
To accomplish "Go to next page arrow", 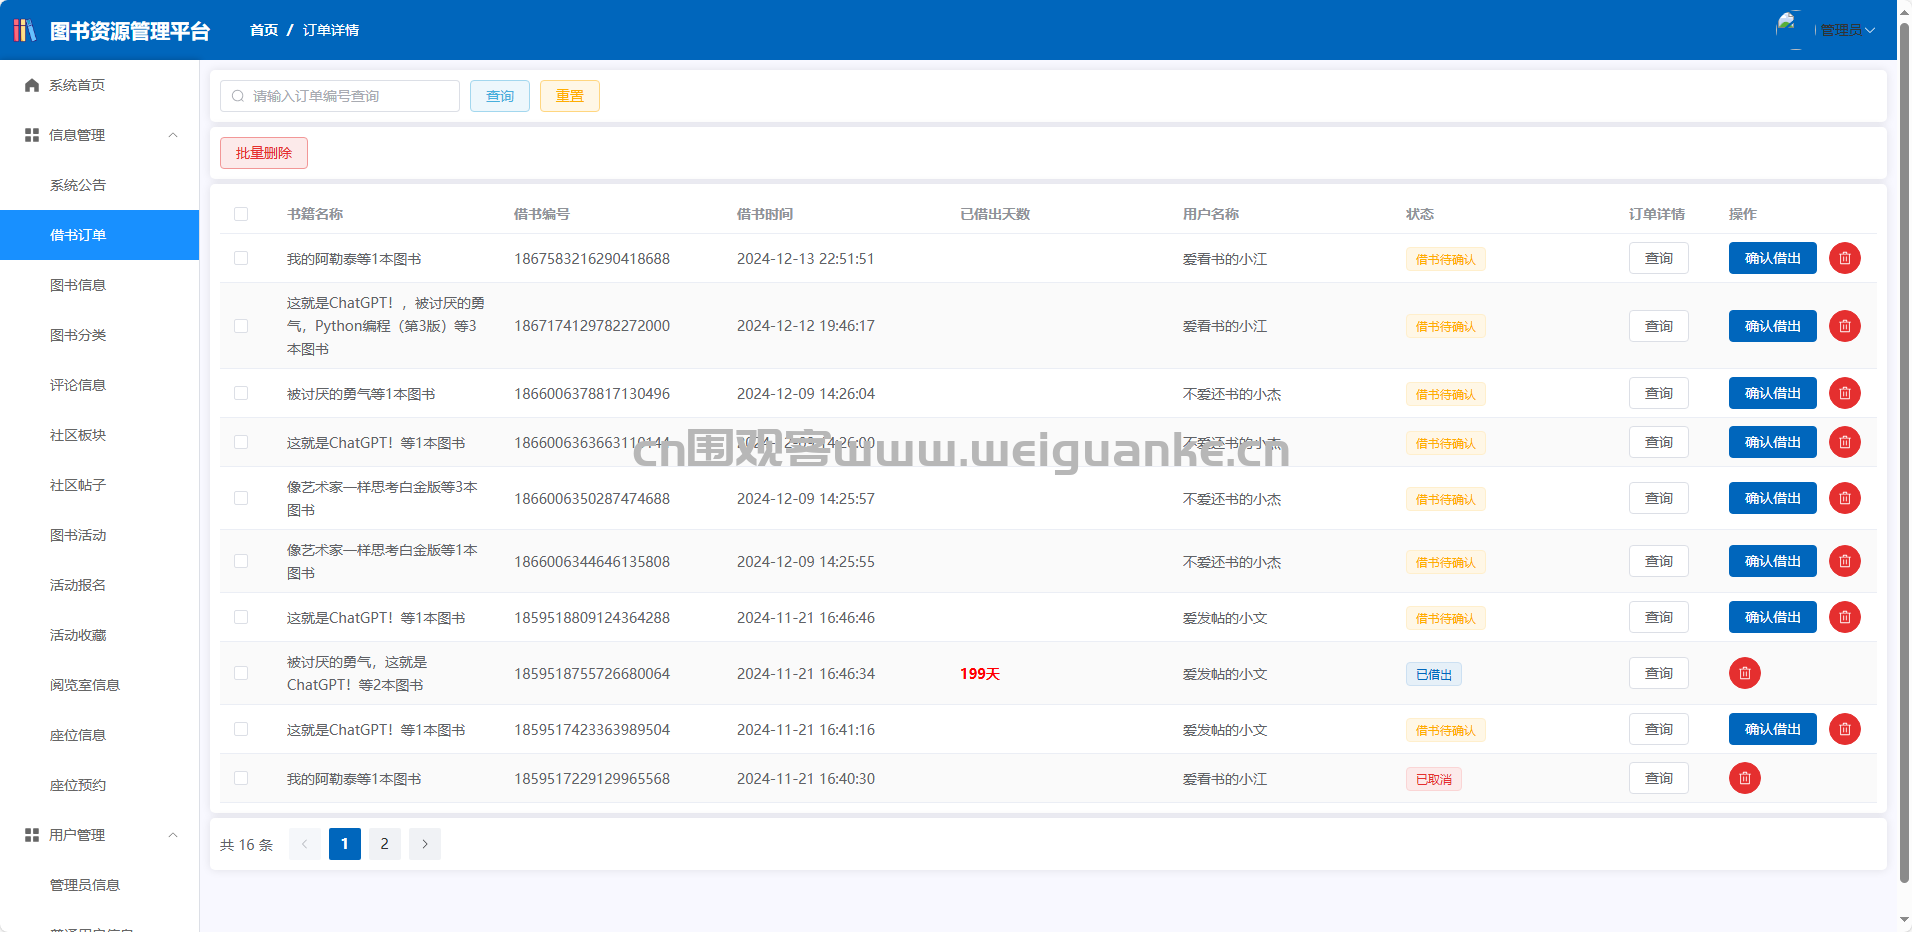I will (x=425, y=844).
